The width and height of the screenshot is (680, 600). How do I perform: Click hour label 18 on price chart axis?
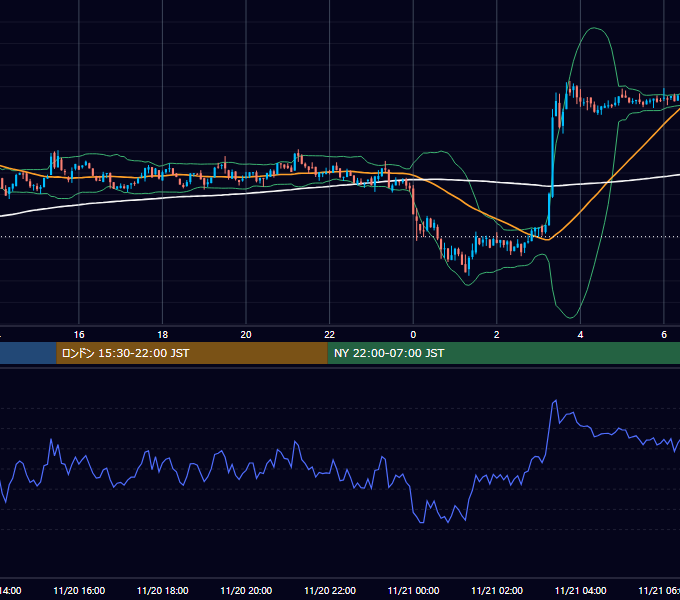[162, 335]
